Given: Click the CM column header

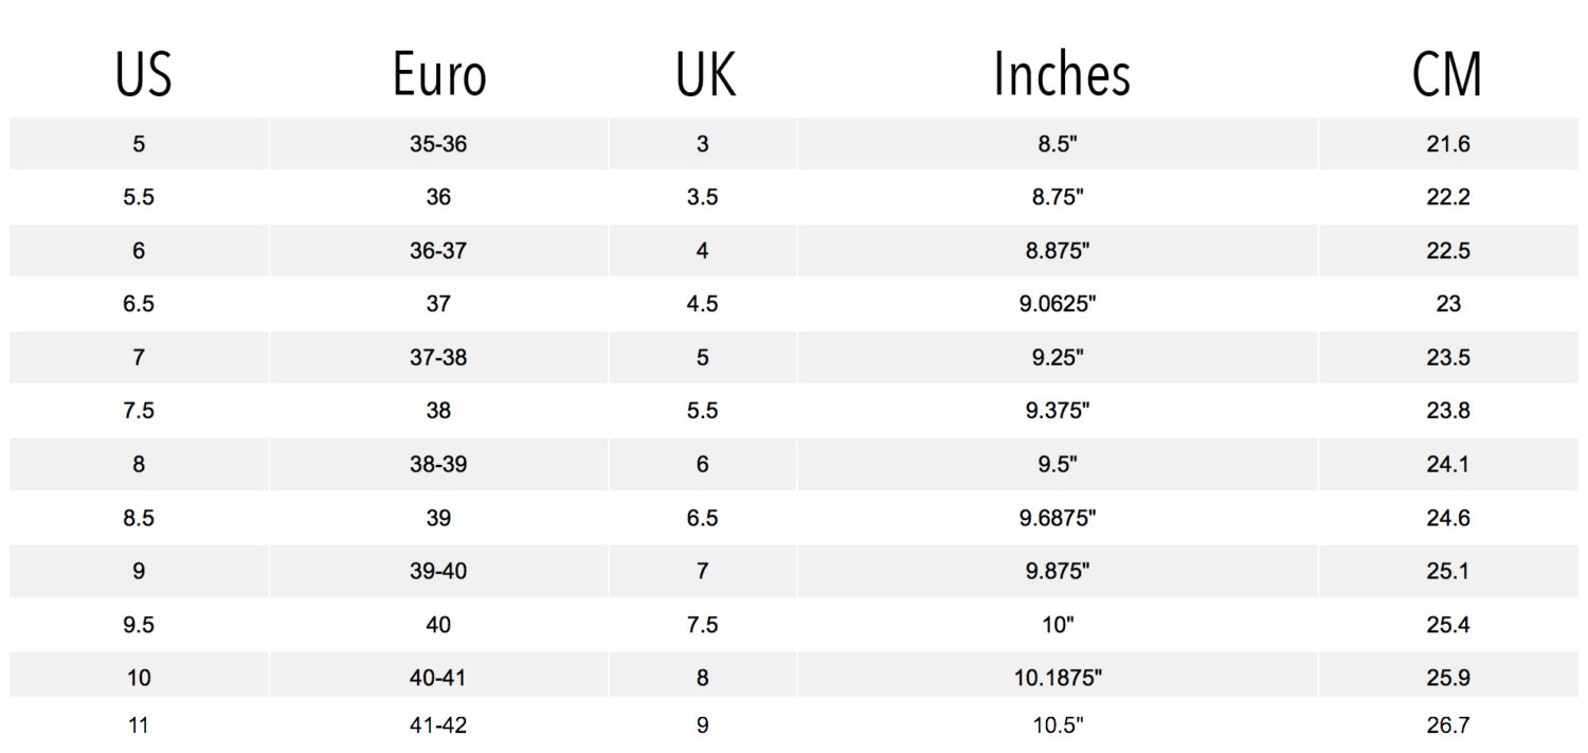Looking at the screenshot, I should pos(1446,75).
